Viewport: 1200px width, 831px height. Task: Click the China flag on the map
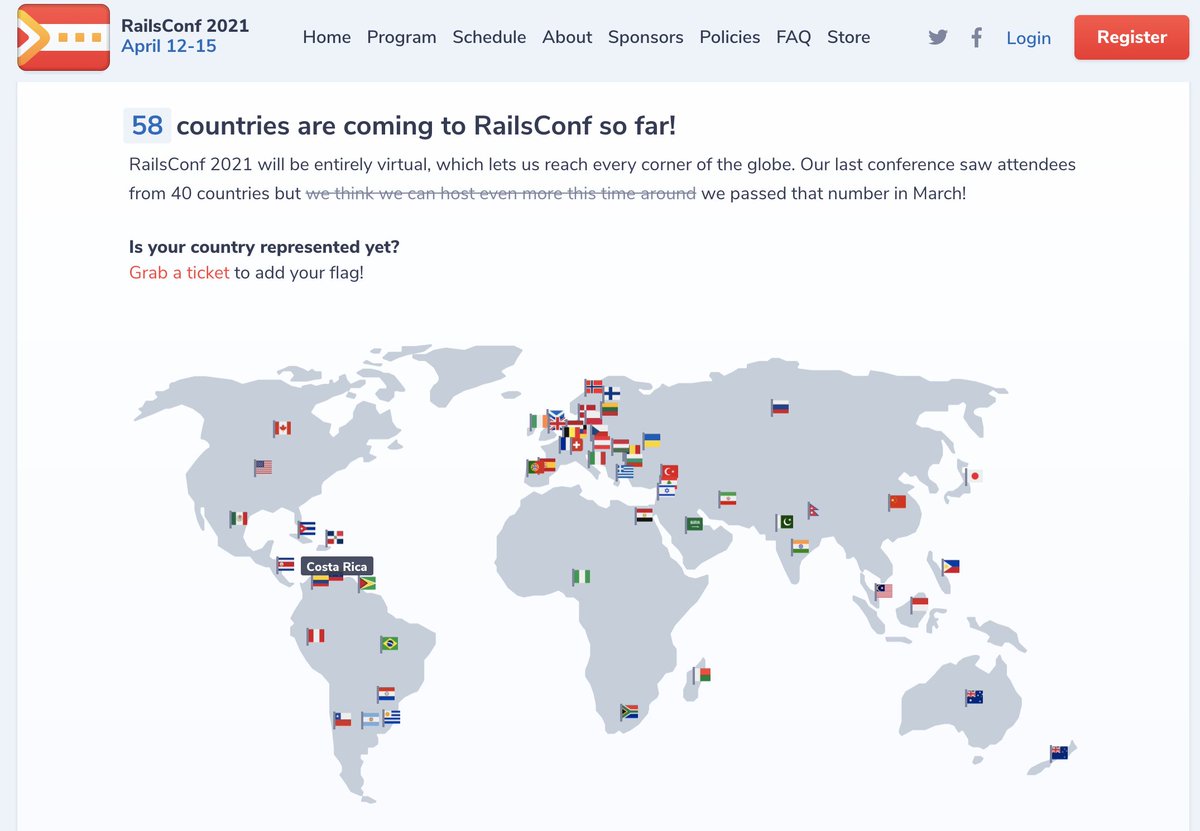click(x=896, y=502)
